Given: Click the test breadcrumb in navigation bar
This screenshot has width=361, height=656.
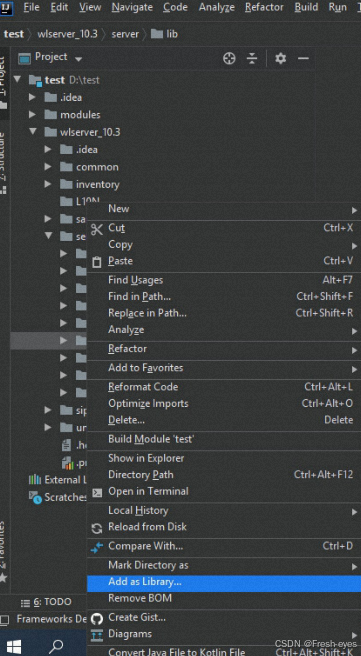Looking at the screenshot, I should tap(14, 34).
